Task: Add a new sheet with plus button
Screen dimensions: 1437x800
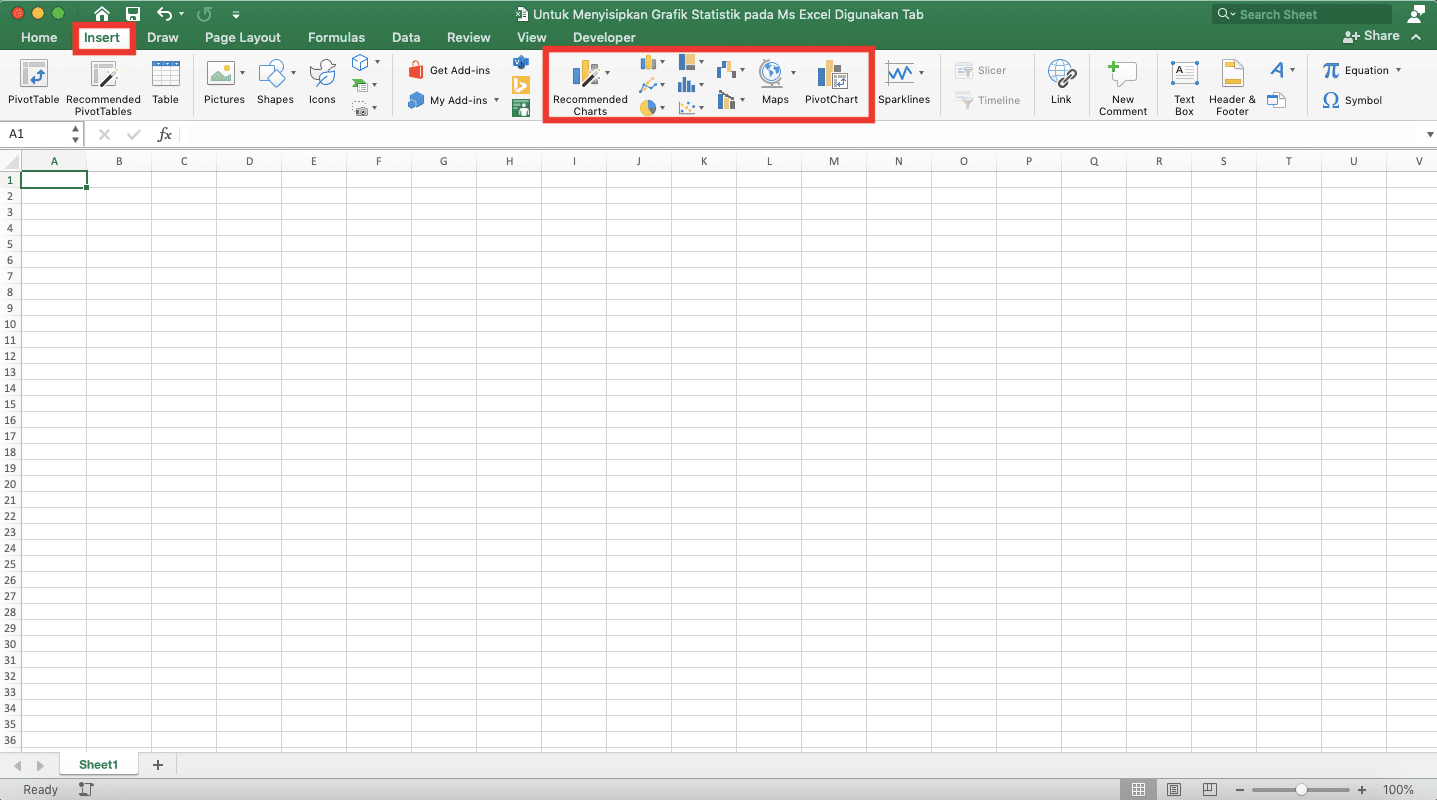Action: point(157,765)
